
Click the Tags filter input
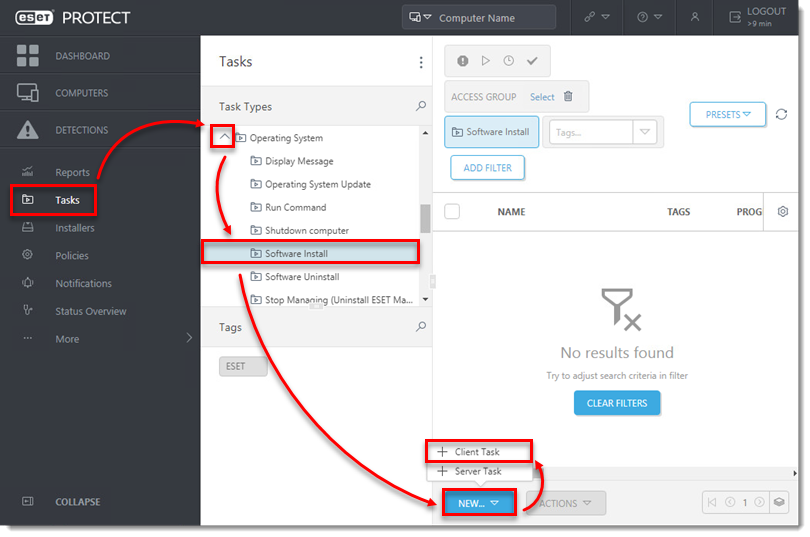coord(591,132)
